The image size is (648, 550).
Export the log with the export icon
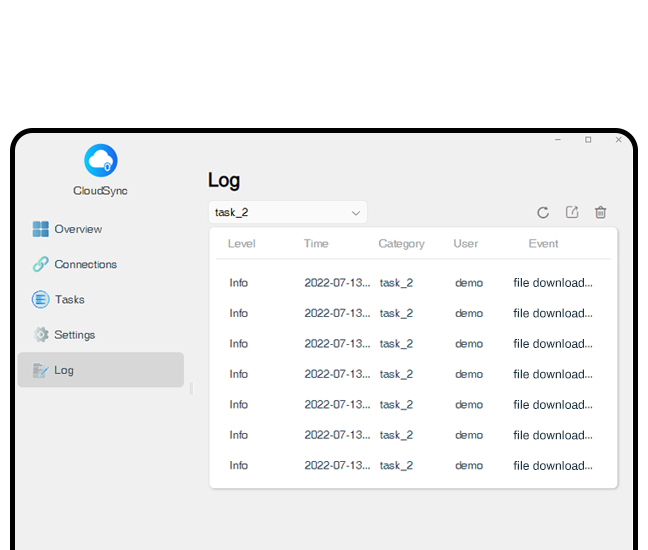572,212
